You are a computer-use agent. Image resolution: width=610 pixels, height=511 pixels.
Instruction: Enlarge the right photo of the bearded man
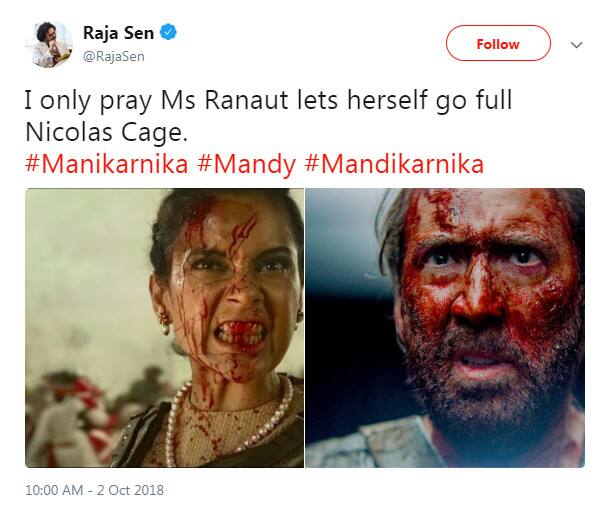(445, 328)
